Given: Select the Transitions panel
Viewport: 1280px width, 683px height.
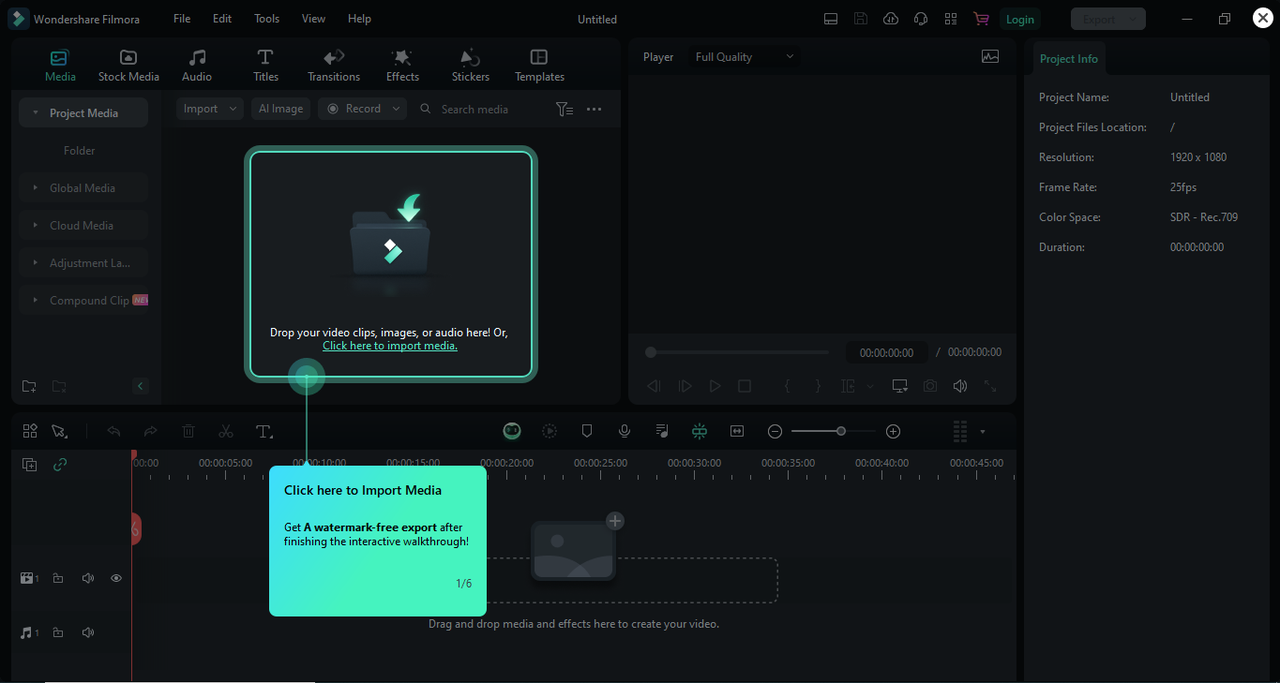Looking at the screenshot, I should click(333, 63).
